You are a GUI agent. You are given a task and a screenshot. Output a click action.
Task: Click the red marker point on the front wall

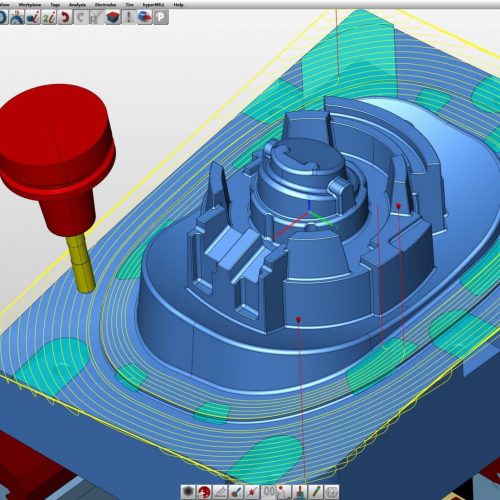coord(298,320)
